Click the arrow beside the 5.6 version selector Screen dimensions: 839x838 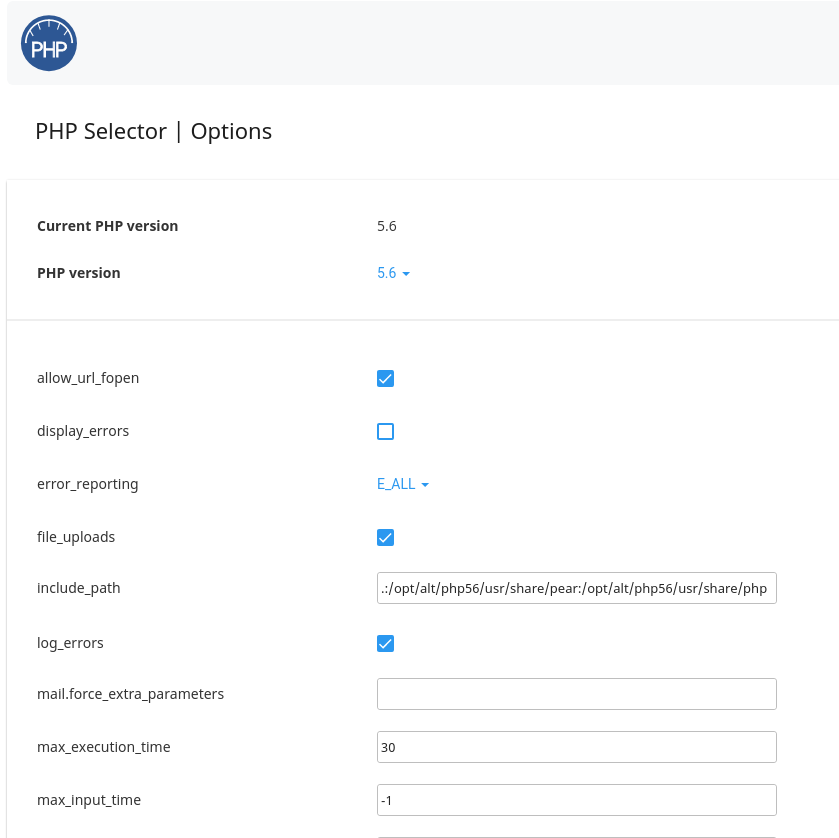point(407,273)
